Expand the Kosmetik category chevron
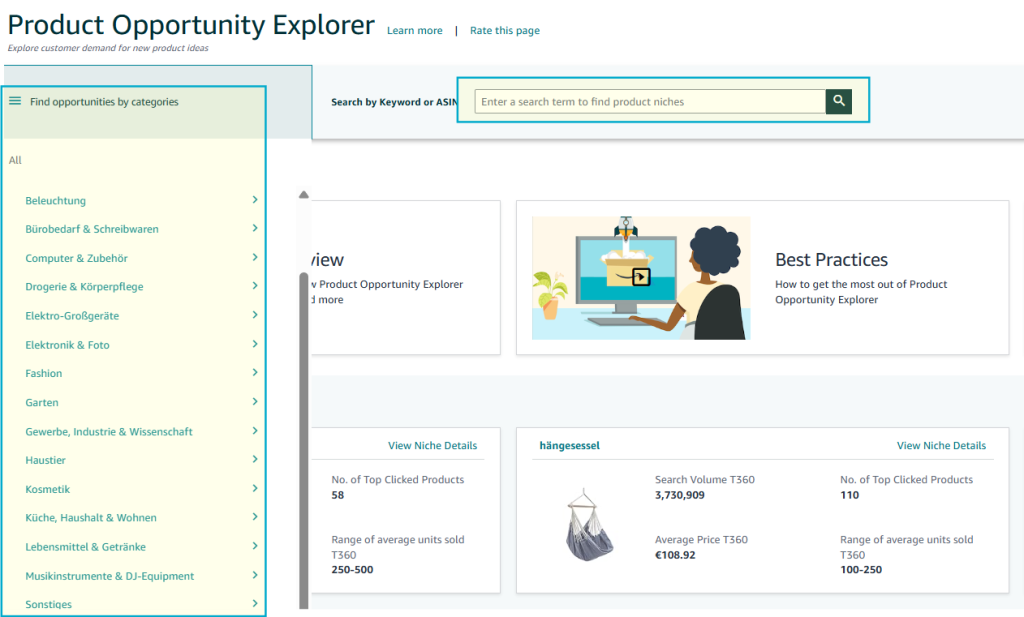Viewport: 1024px width, 617px height. tap(255, 489)
